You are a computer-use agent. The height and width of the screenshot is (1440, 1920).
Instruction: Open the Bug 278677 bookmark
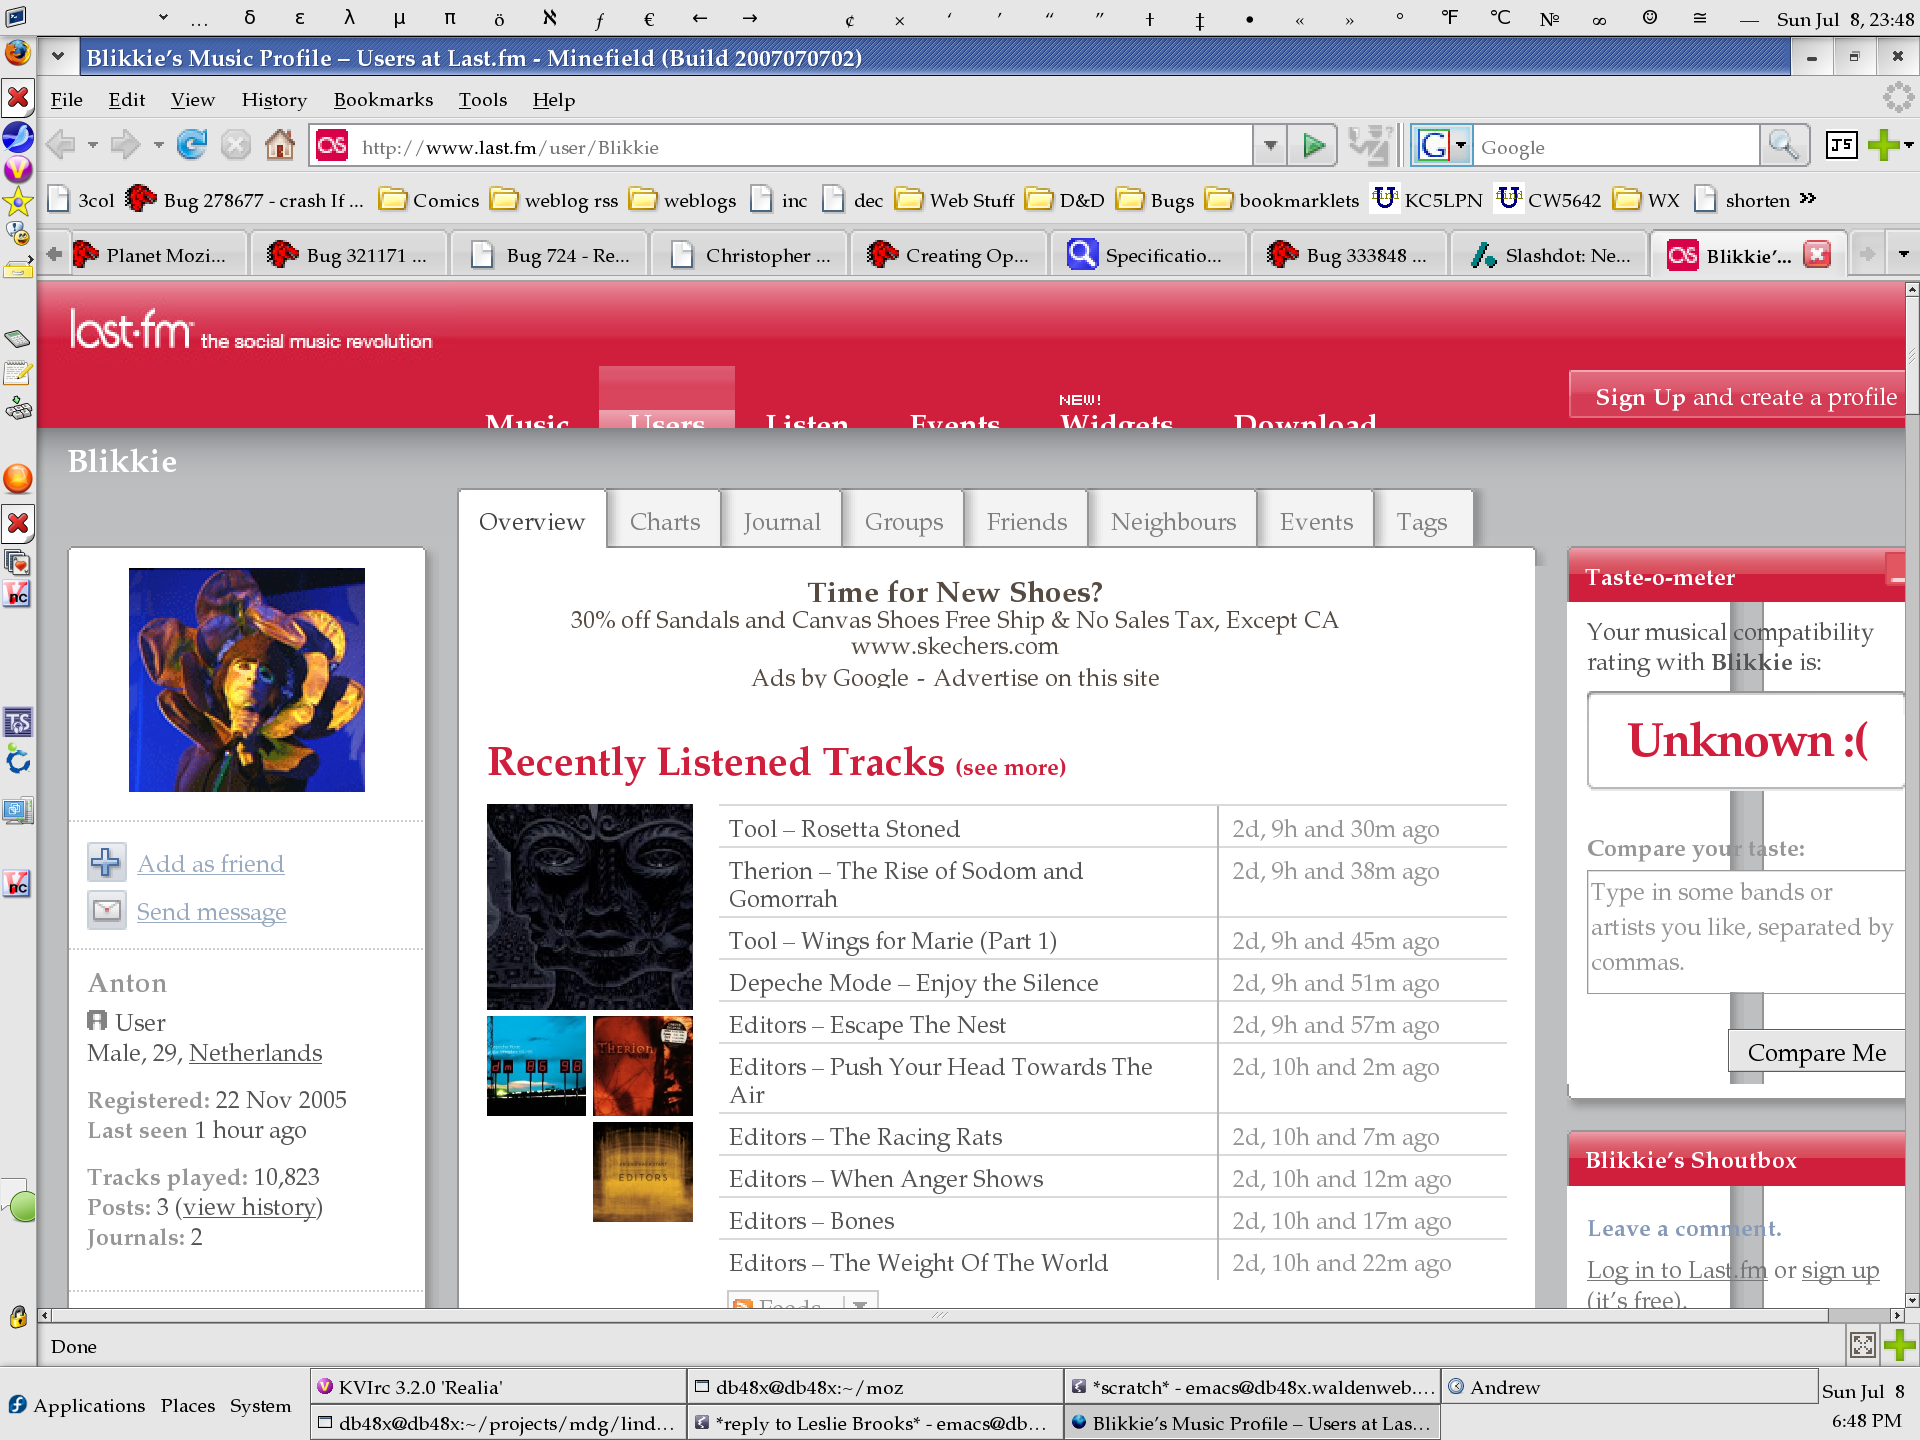click(245, 200)
